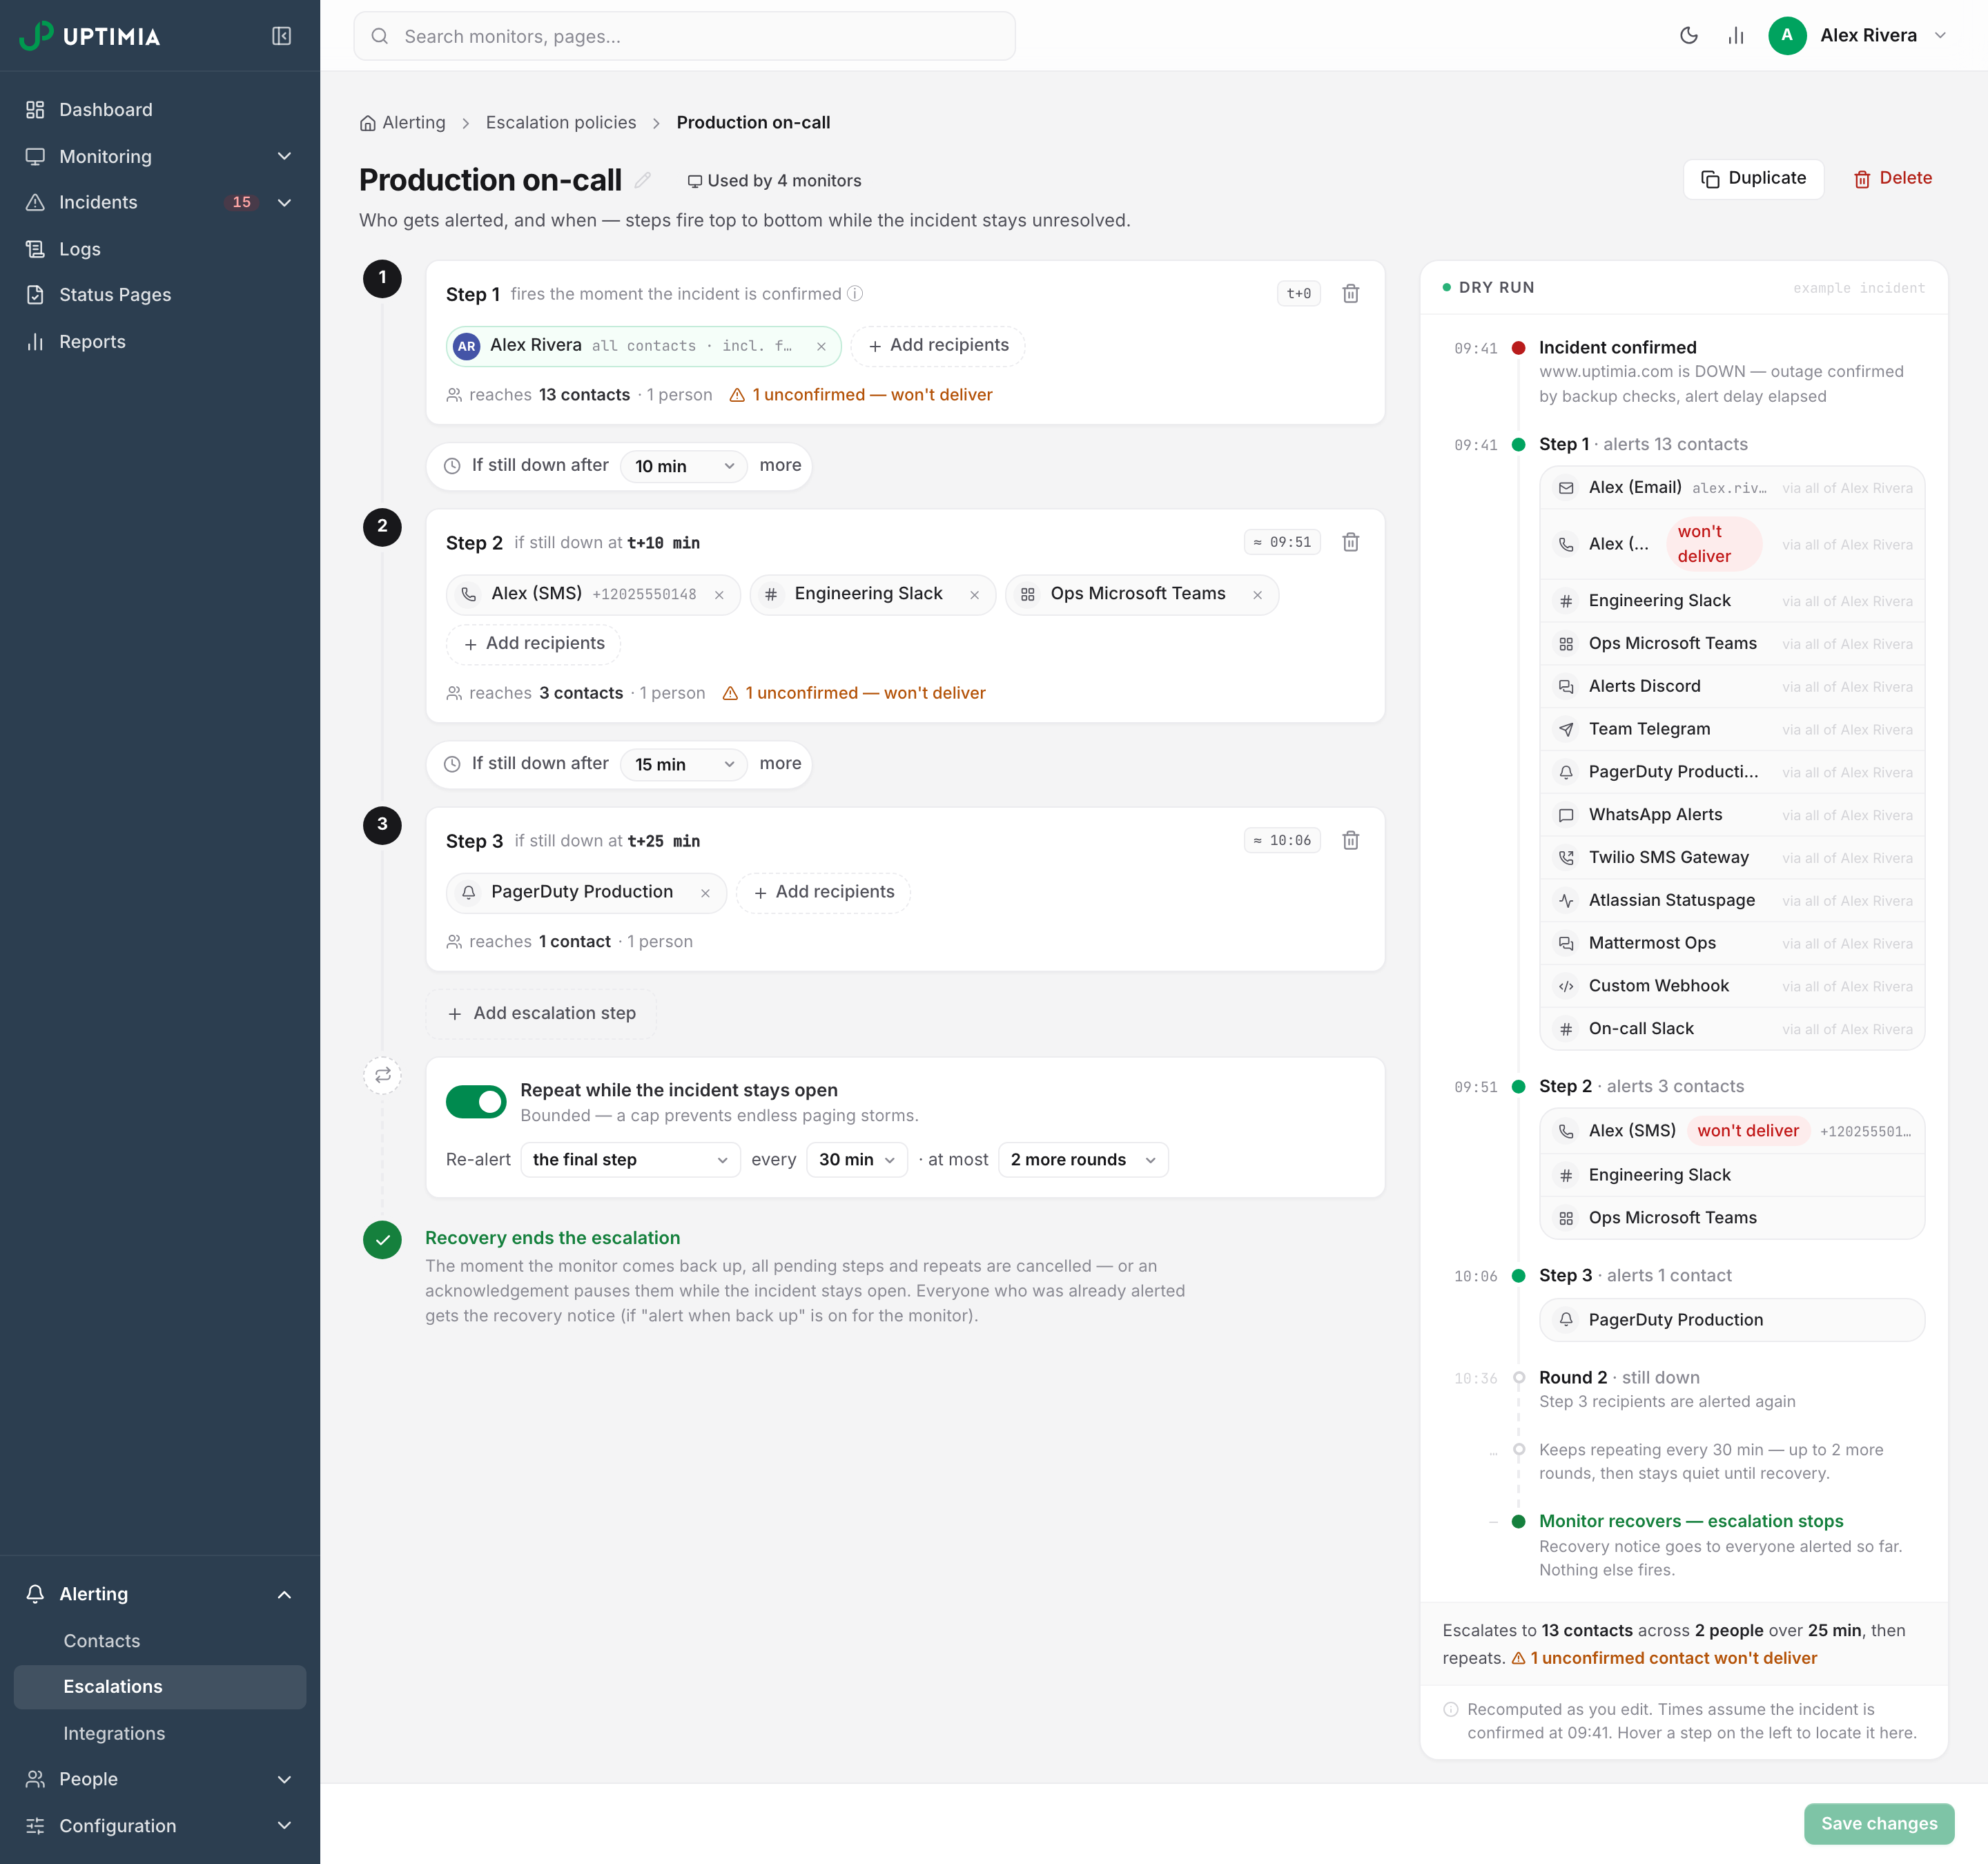Click the Duplicate button
Image resolution: width=1988 pixels, height=1864 pixels.
pos(1753,179)
